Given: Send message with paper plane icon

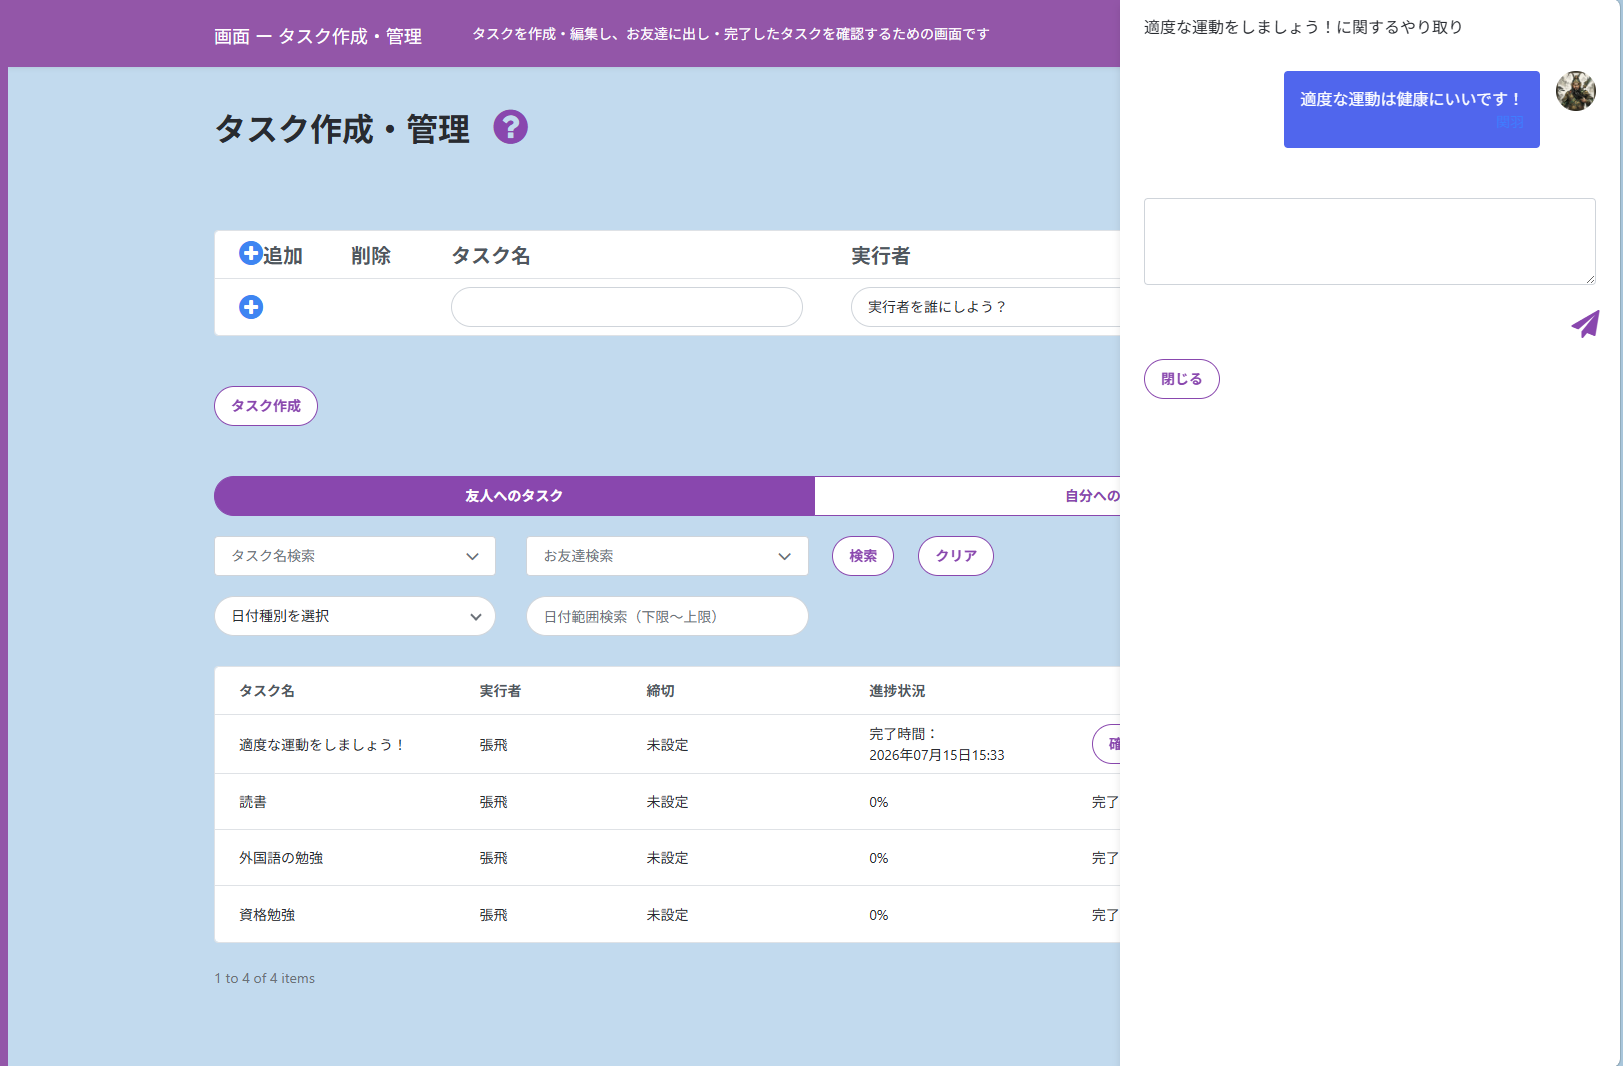Looking at the screenshot, I should [1585, 323].
